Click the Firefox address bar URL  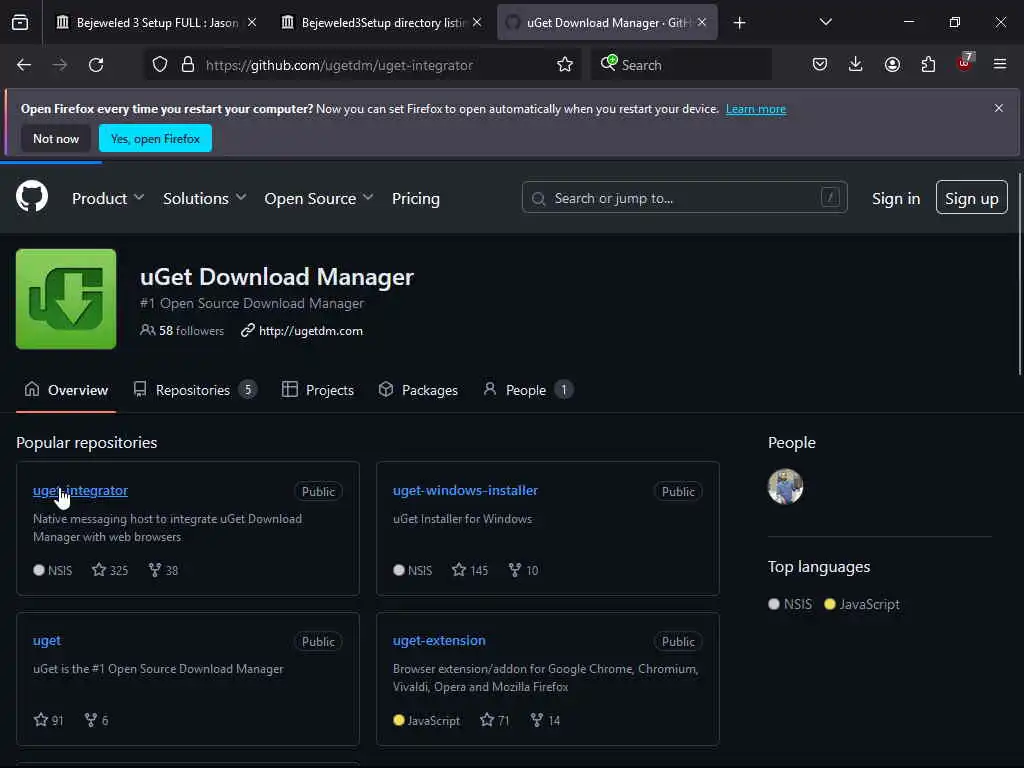pos(339,65)
